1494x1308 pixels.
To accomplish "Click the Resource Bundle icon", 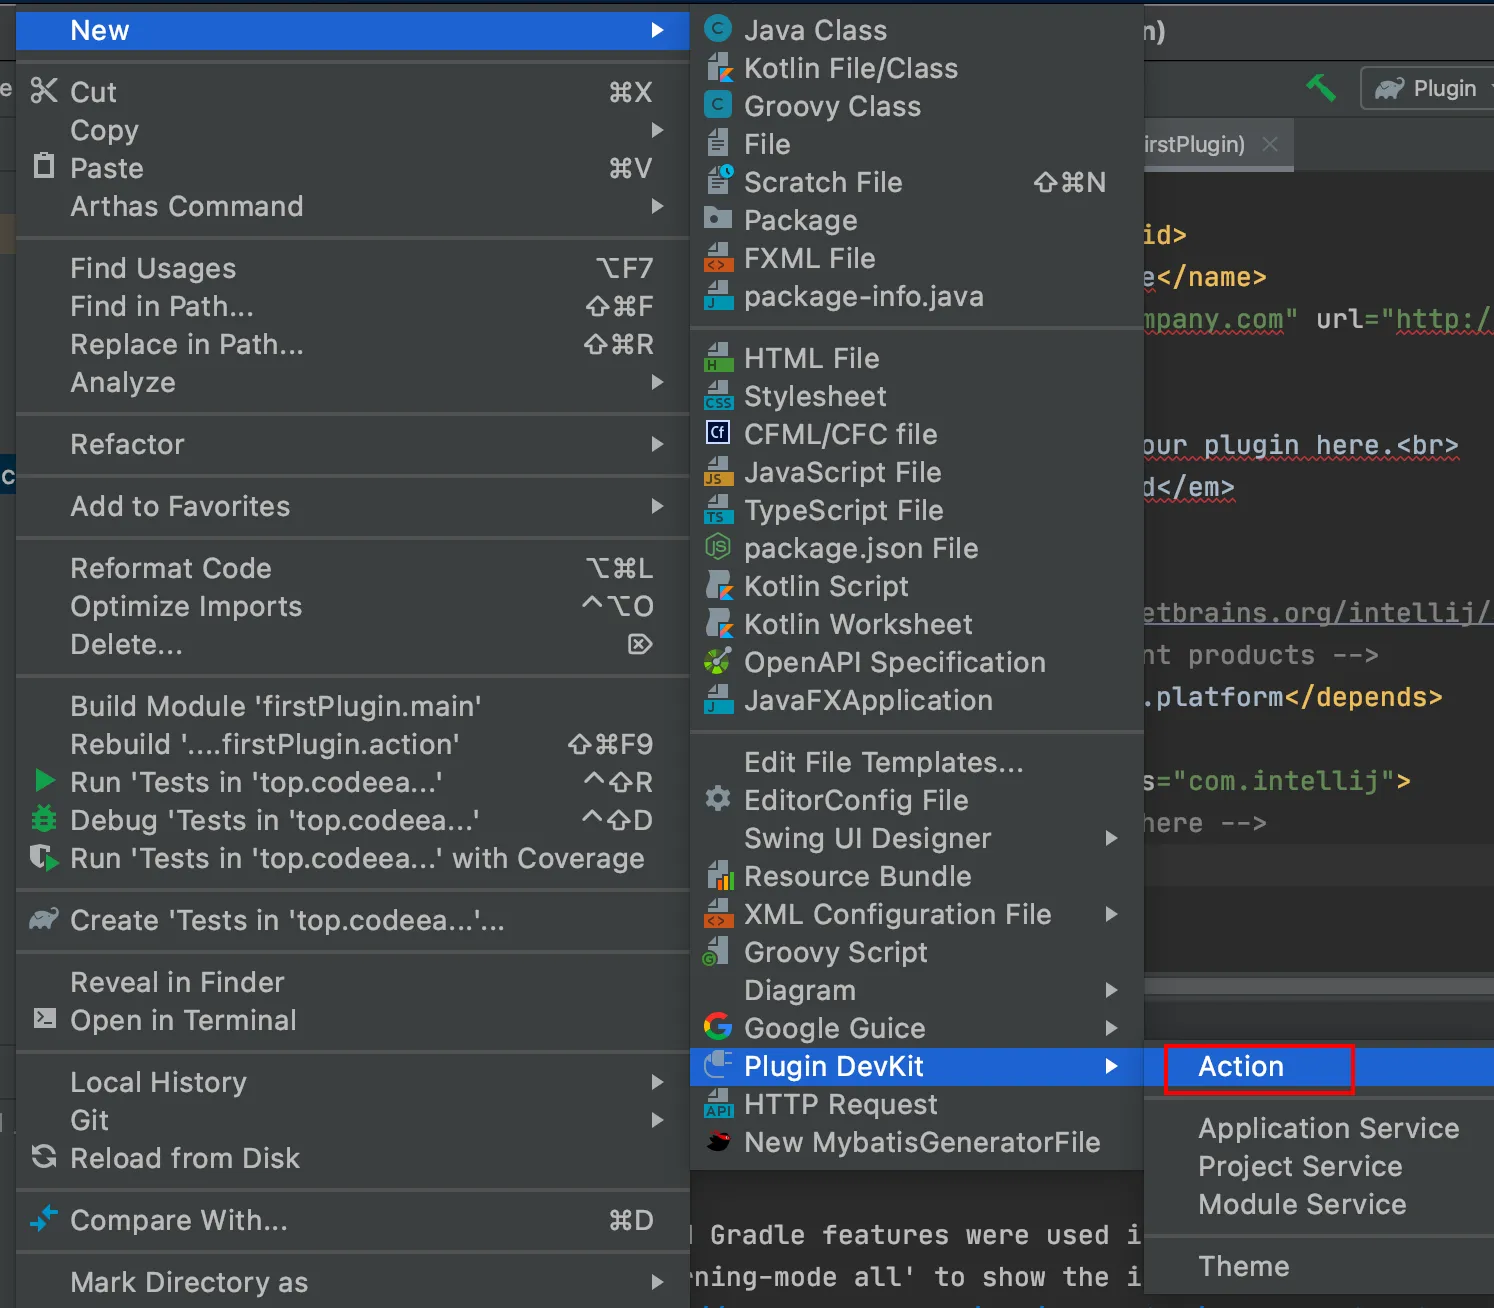I will (719, 876).
